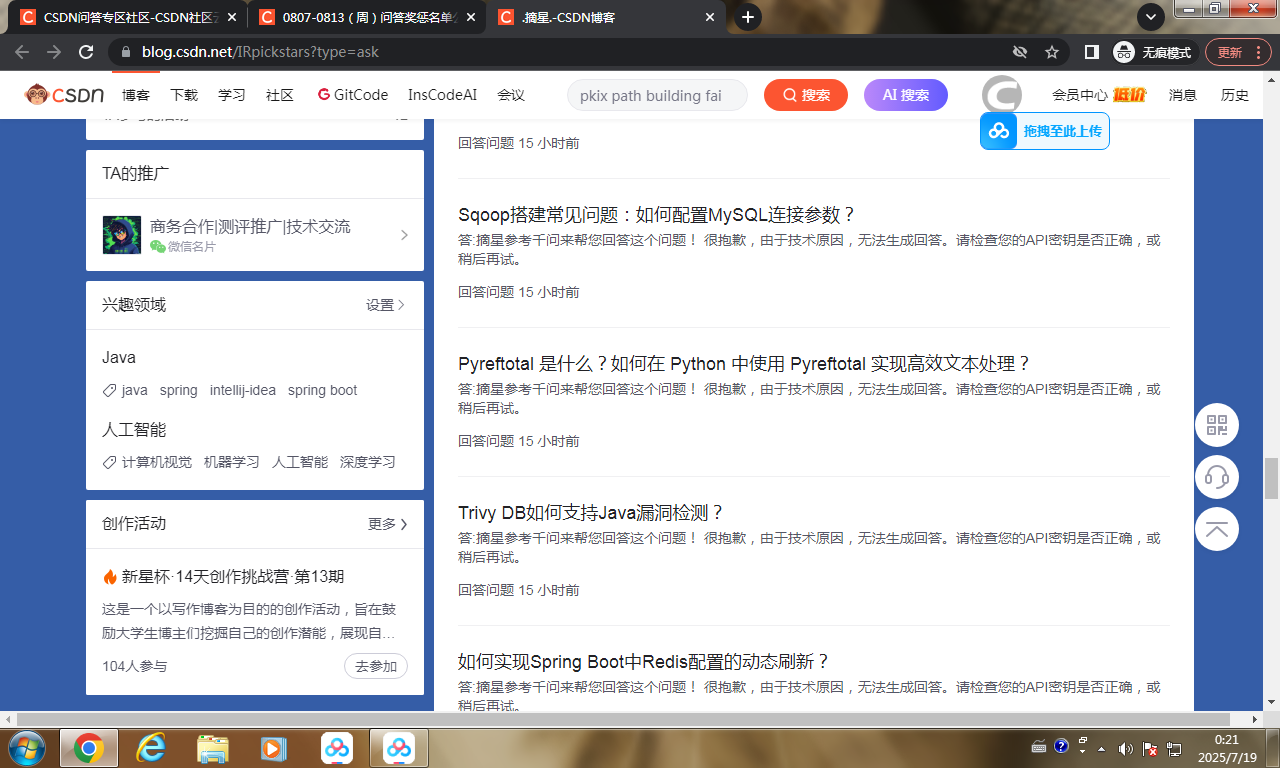
Task: Expand 更多 in 创作活动
Action: [388, 524]
